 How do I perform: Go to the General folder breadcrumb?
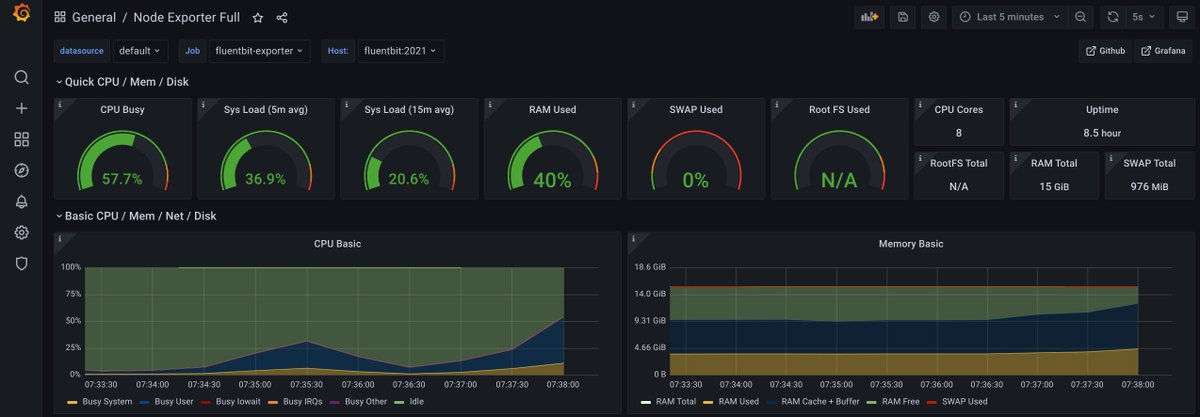point(94,17)
